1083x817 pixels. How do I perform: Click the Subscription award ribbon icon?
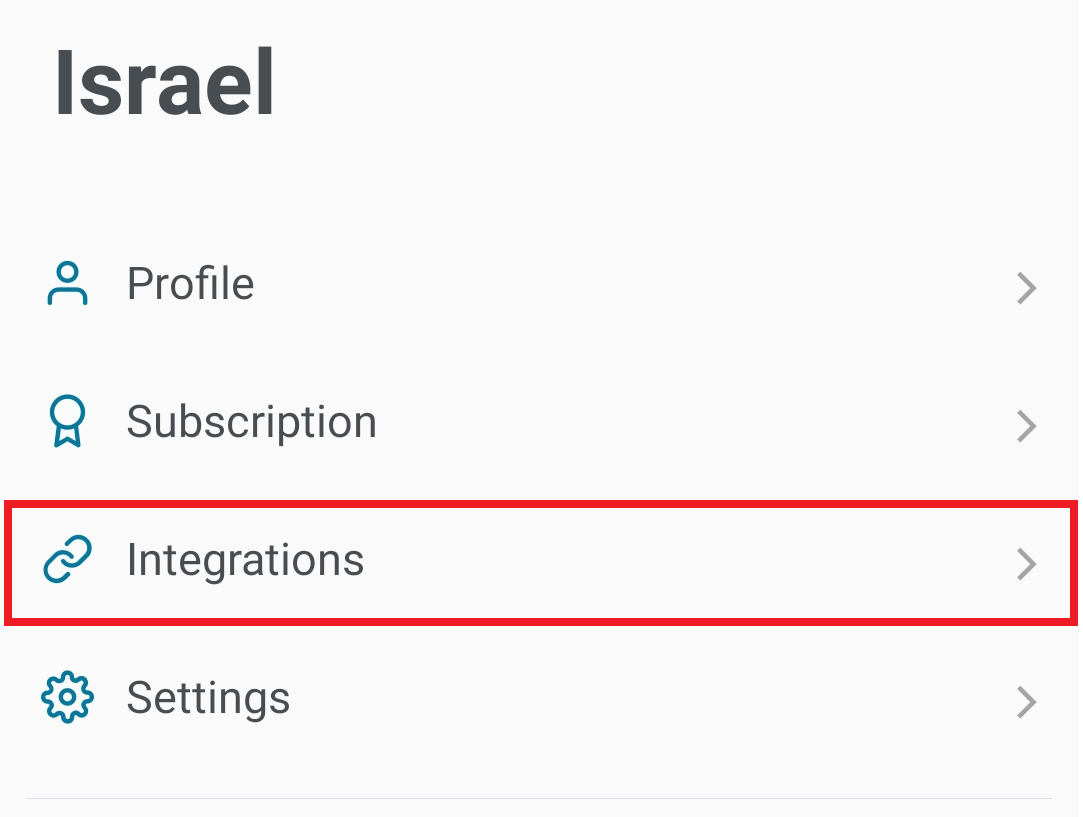coord(68,422)
